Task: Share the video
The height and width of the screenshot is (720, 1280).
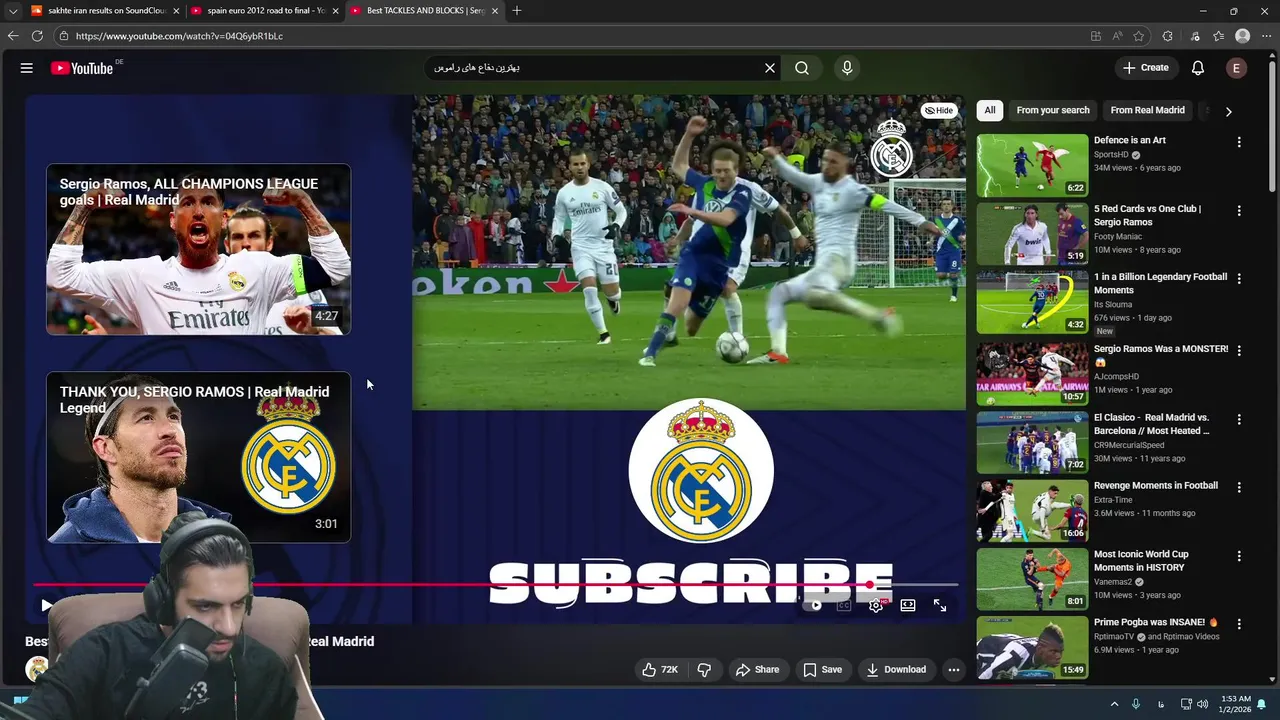Action: (757, 670)
